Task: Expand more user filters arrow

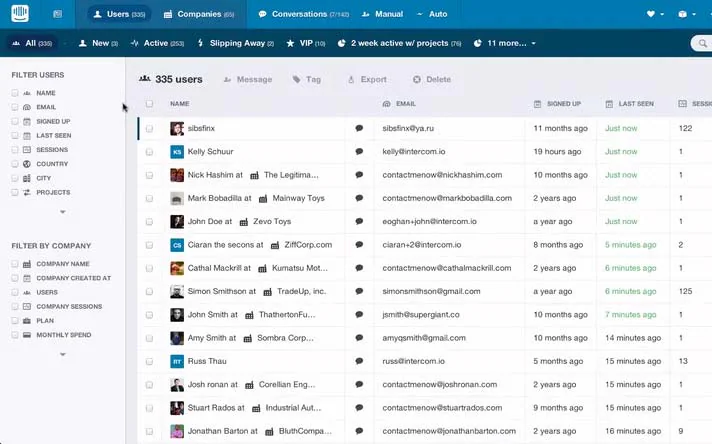Action: point(63,212)
